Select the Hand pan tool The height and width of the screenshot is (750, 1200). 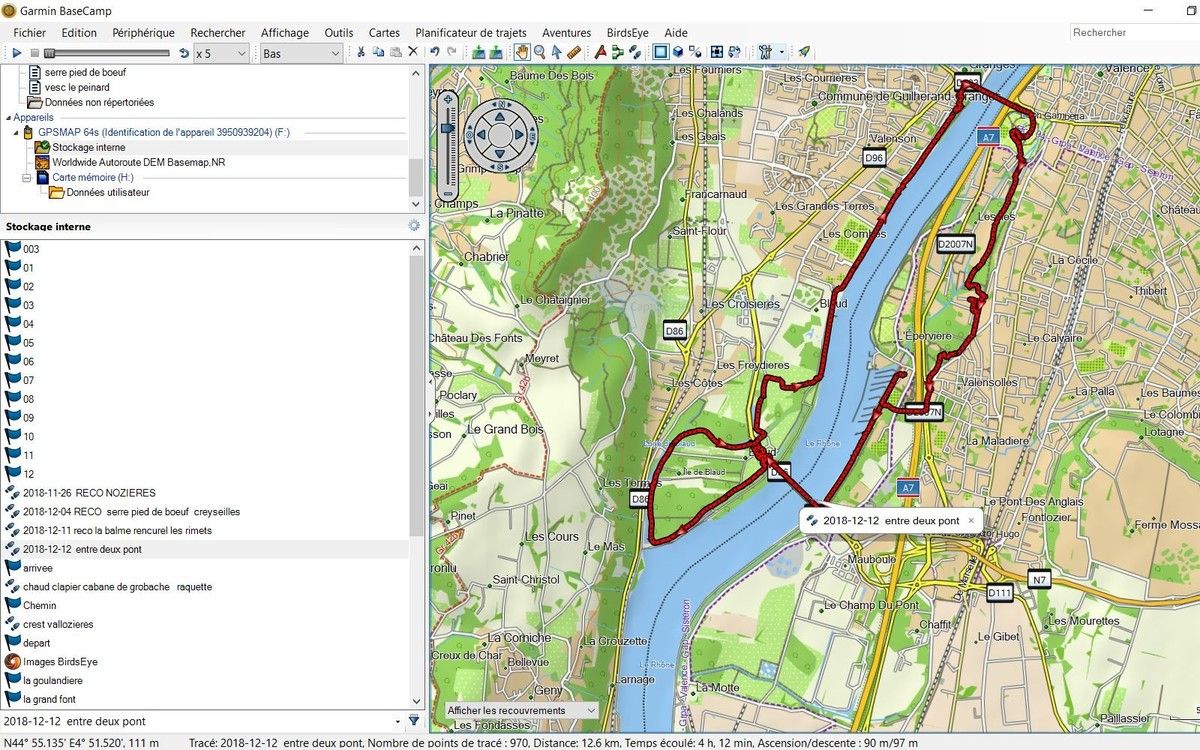click(521, 52)
